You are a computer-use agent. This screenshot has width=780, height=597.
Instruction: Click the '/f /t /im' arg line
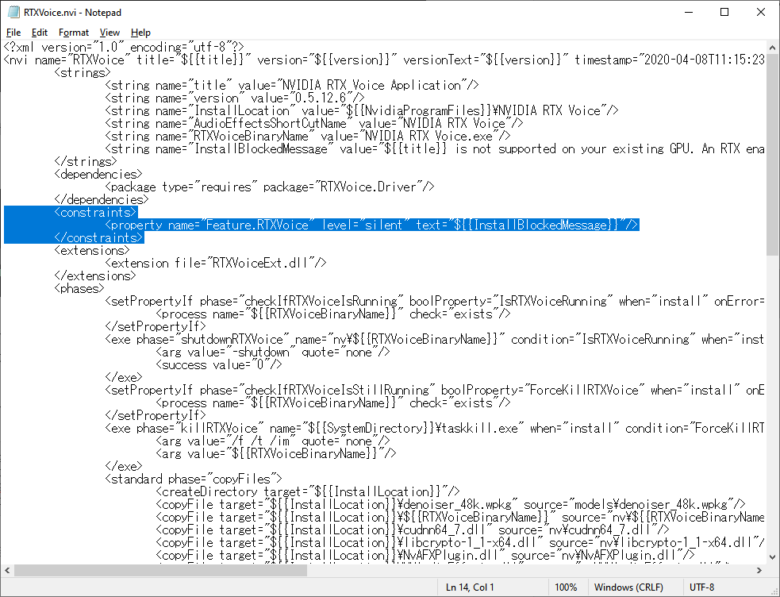coord(273,441)
